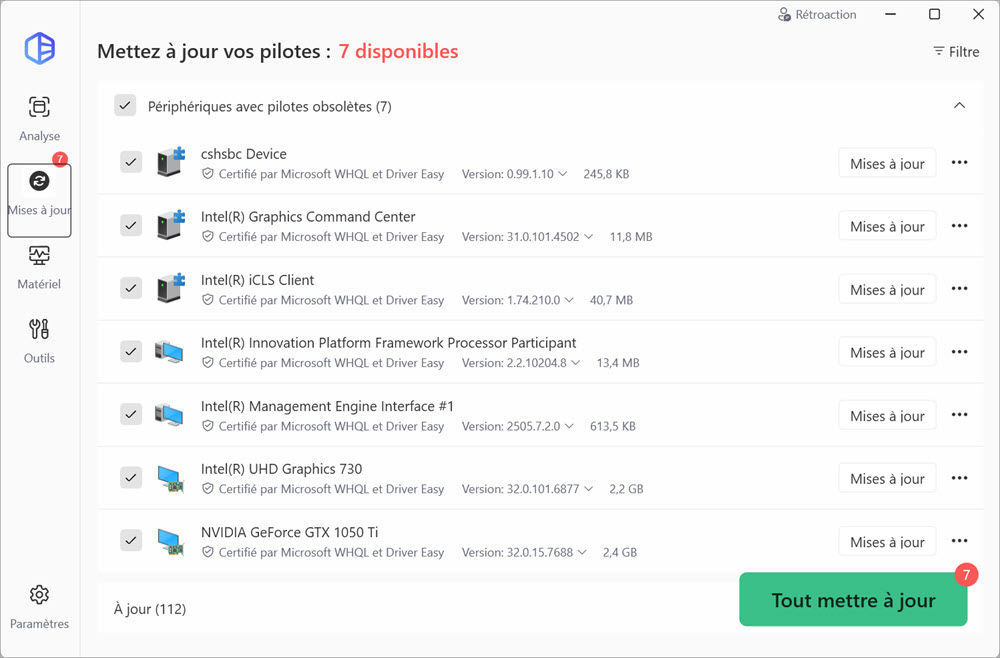Click the Tout mettre à jour button
Image resolution: width=1000 pixels, height=658 pixels.
pos(853,600)
